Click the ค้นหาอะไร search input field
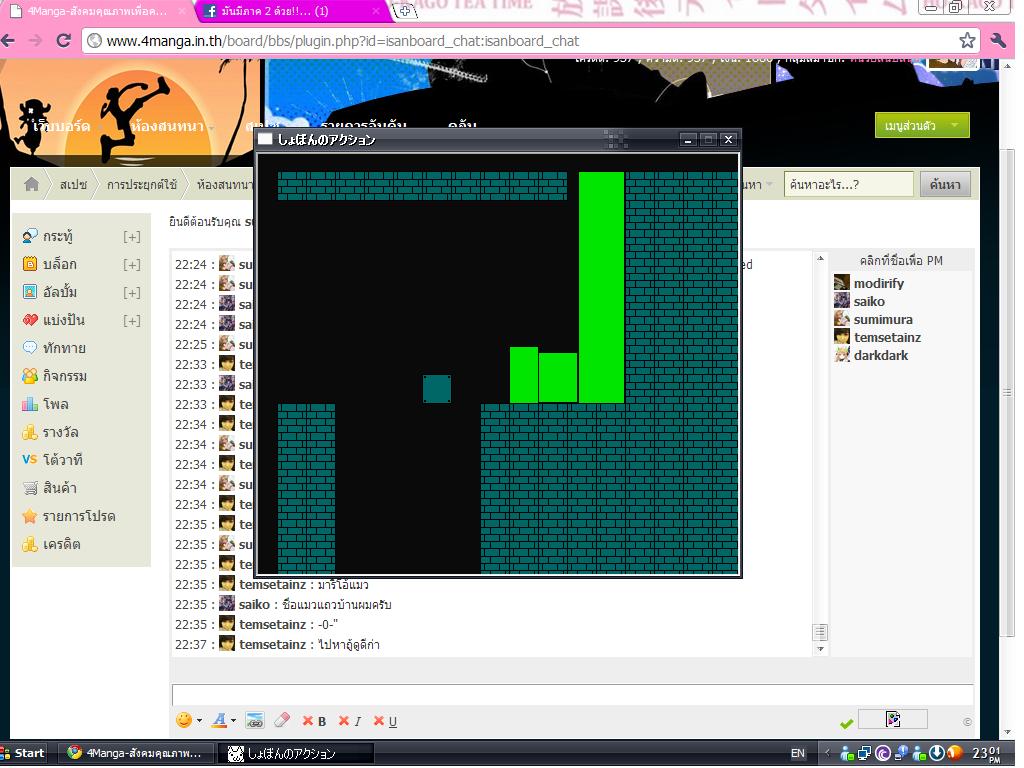 click(x=848, y=185)
